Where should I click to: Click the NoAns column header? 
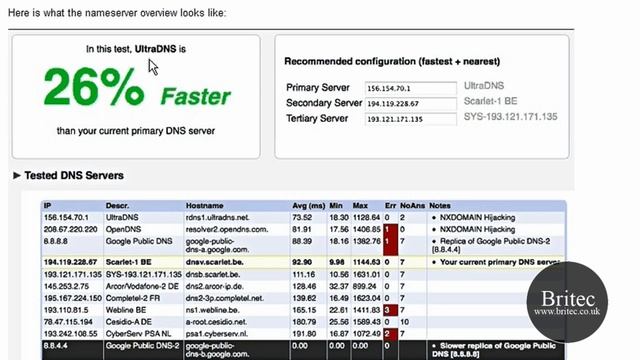412,206
